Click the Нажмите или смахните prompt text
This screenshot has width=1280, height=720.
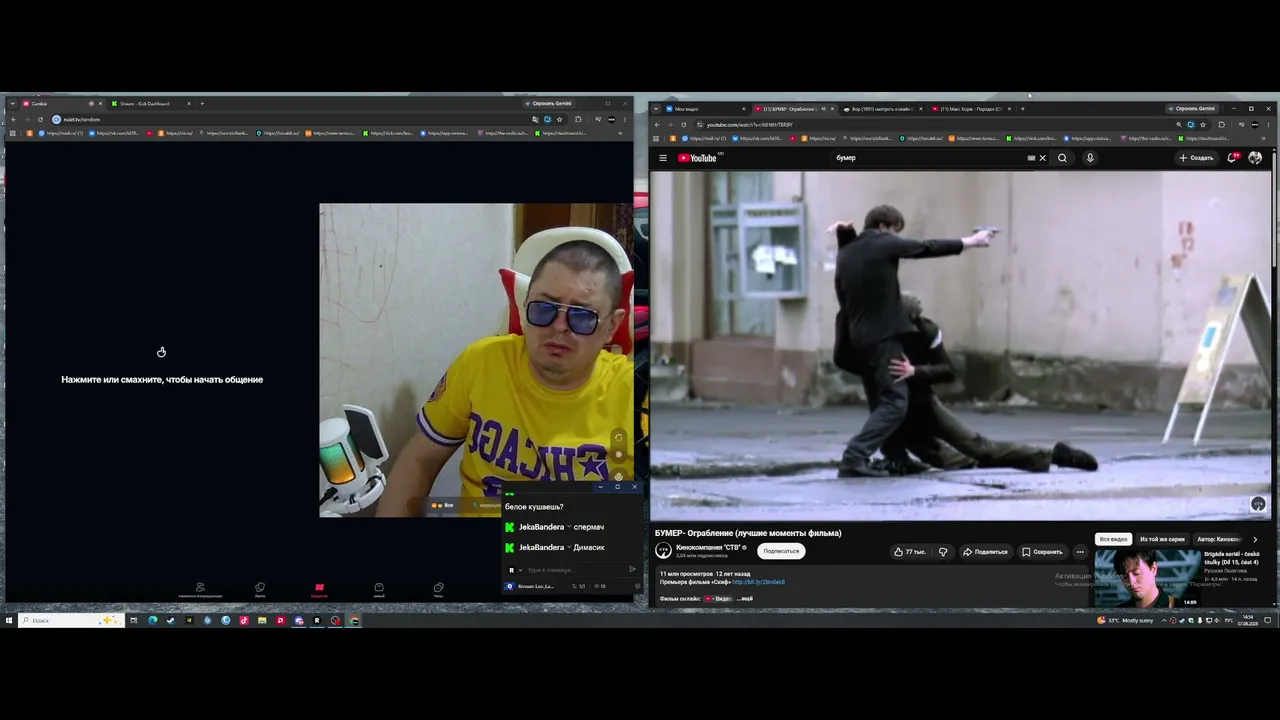click(162, 380)
